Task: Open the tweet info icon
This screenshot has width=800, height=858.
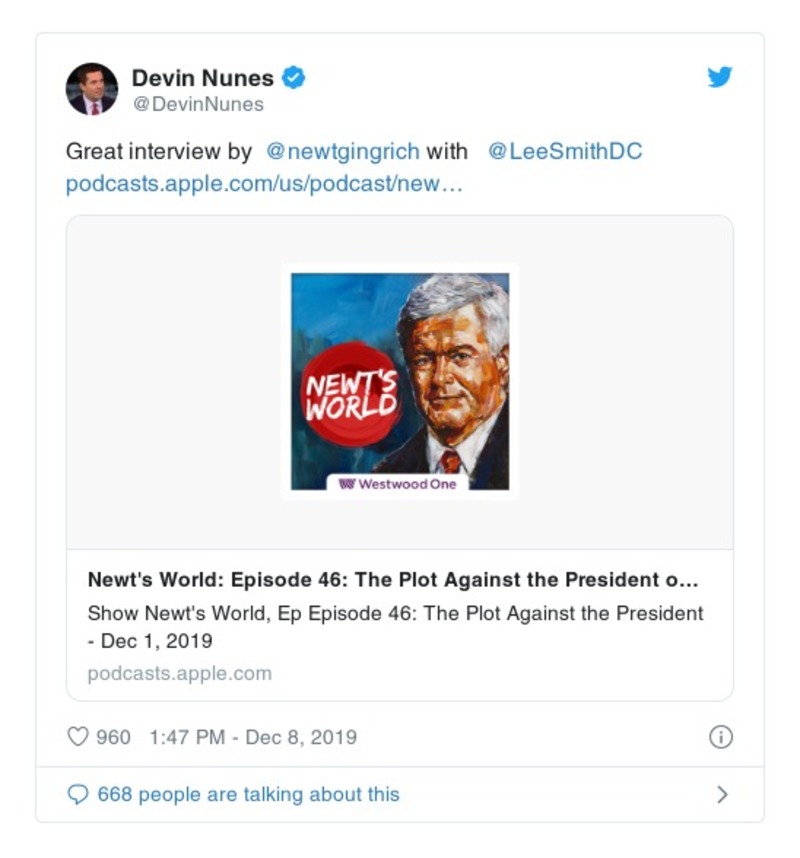Action: coord(721,737)
